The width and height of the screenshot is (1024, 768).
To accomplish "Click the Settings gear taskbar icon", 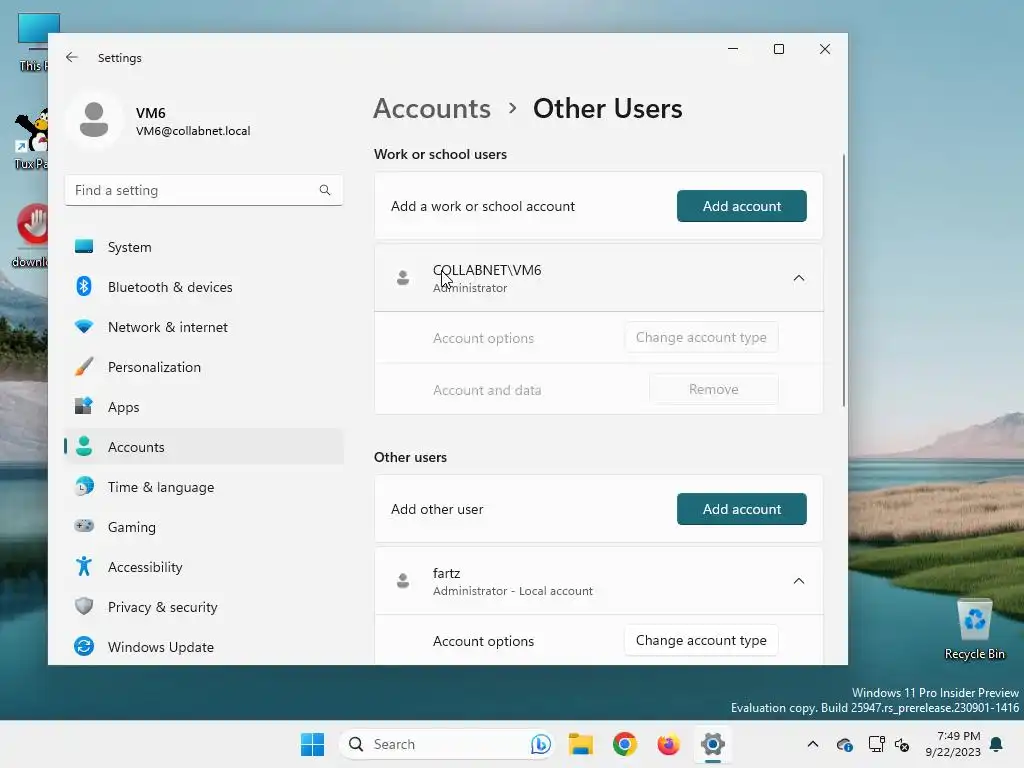I will 712,744.
